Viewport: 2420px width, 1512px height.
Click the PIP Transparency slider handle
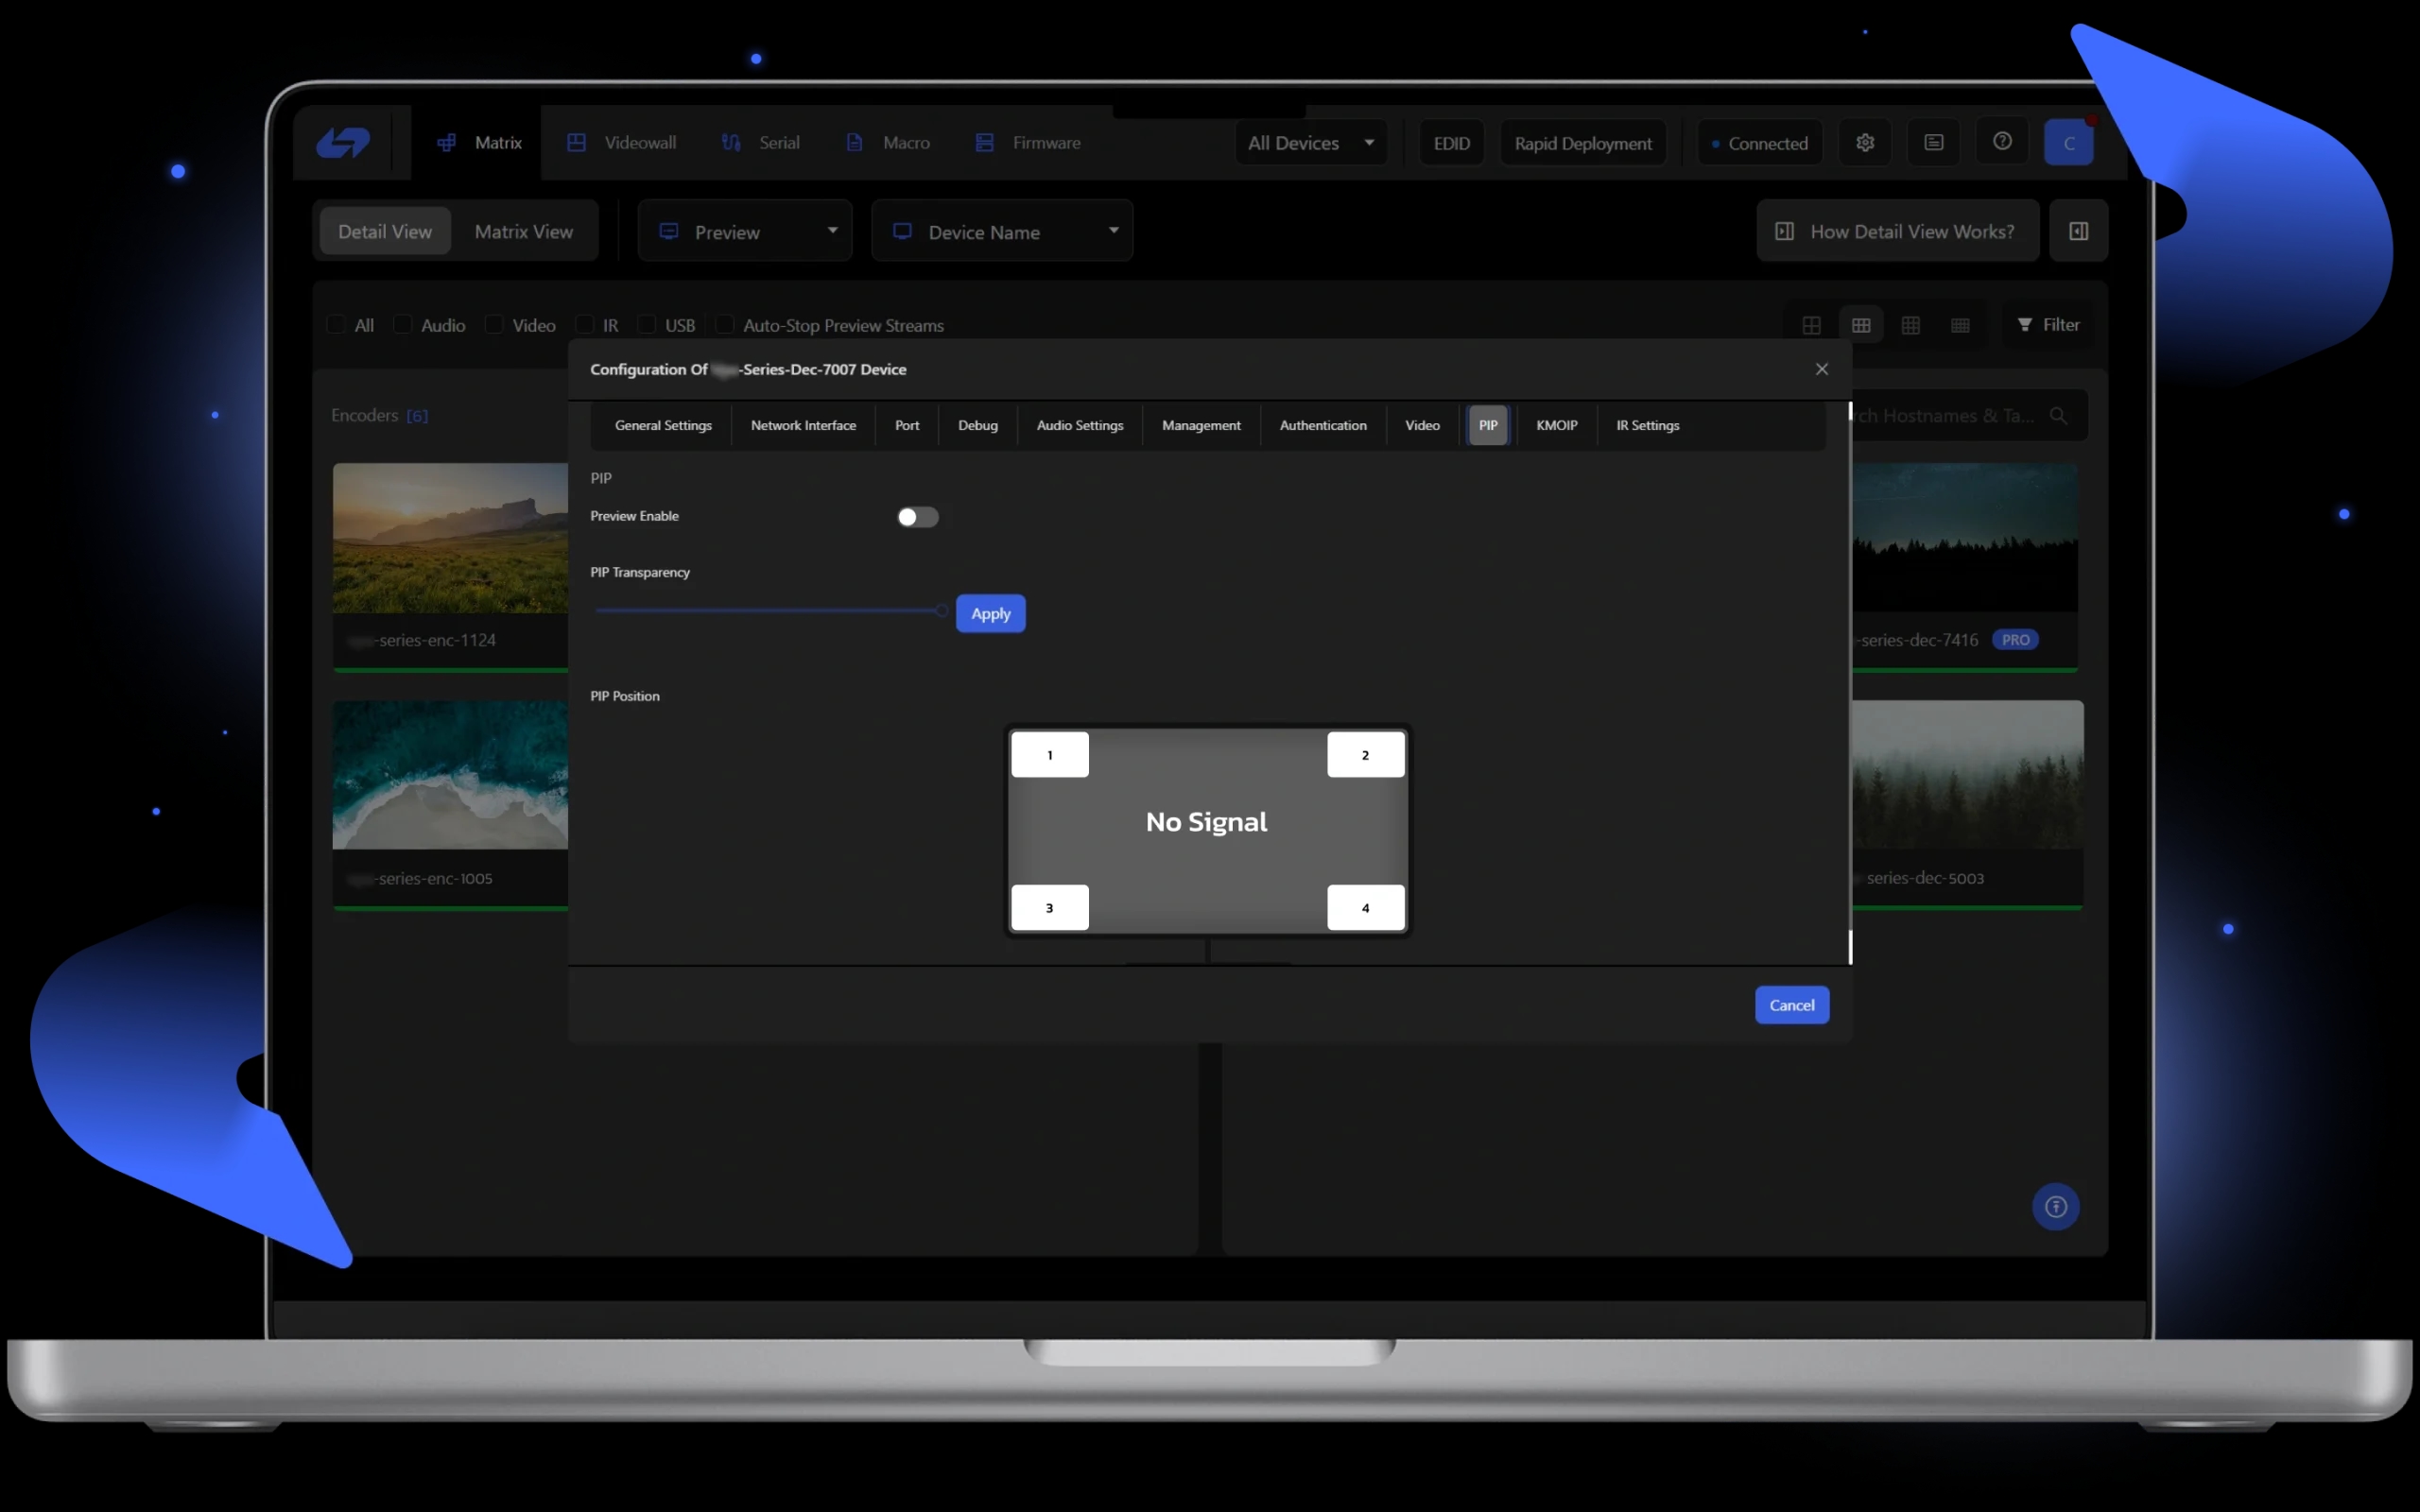tap(941, 611)
